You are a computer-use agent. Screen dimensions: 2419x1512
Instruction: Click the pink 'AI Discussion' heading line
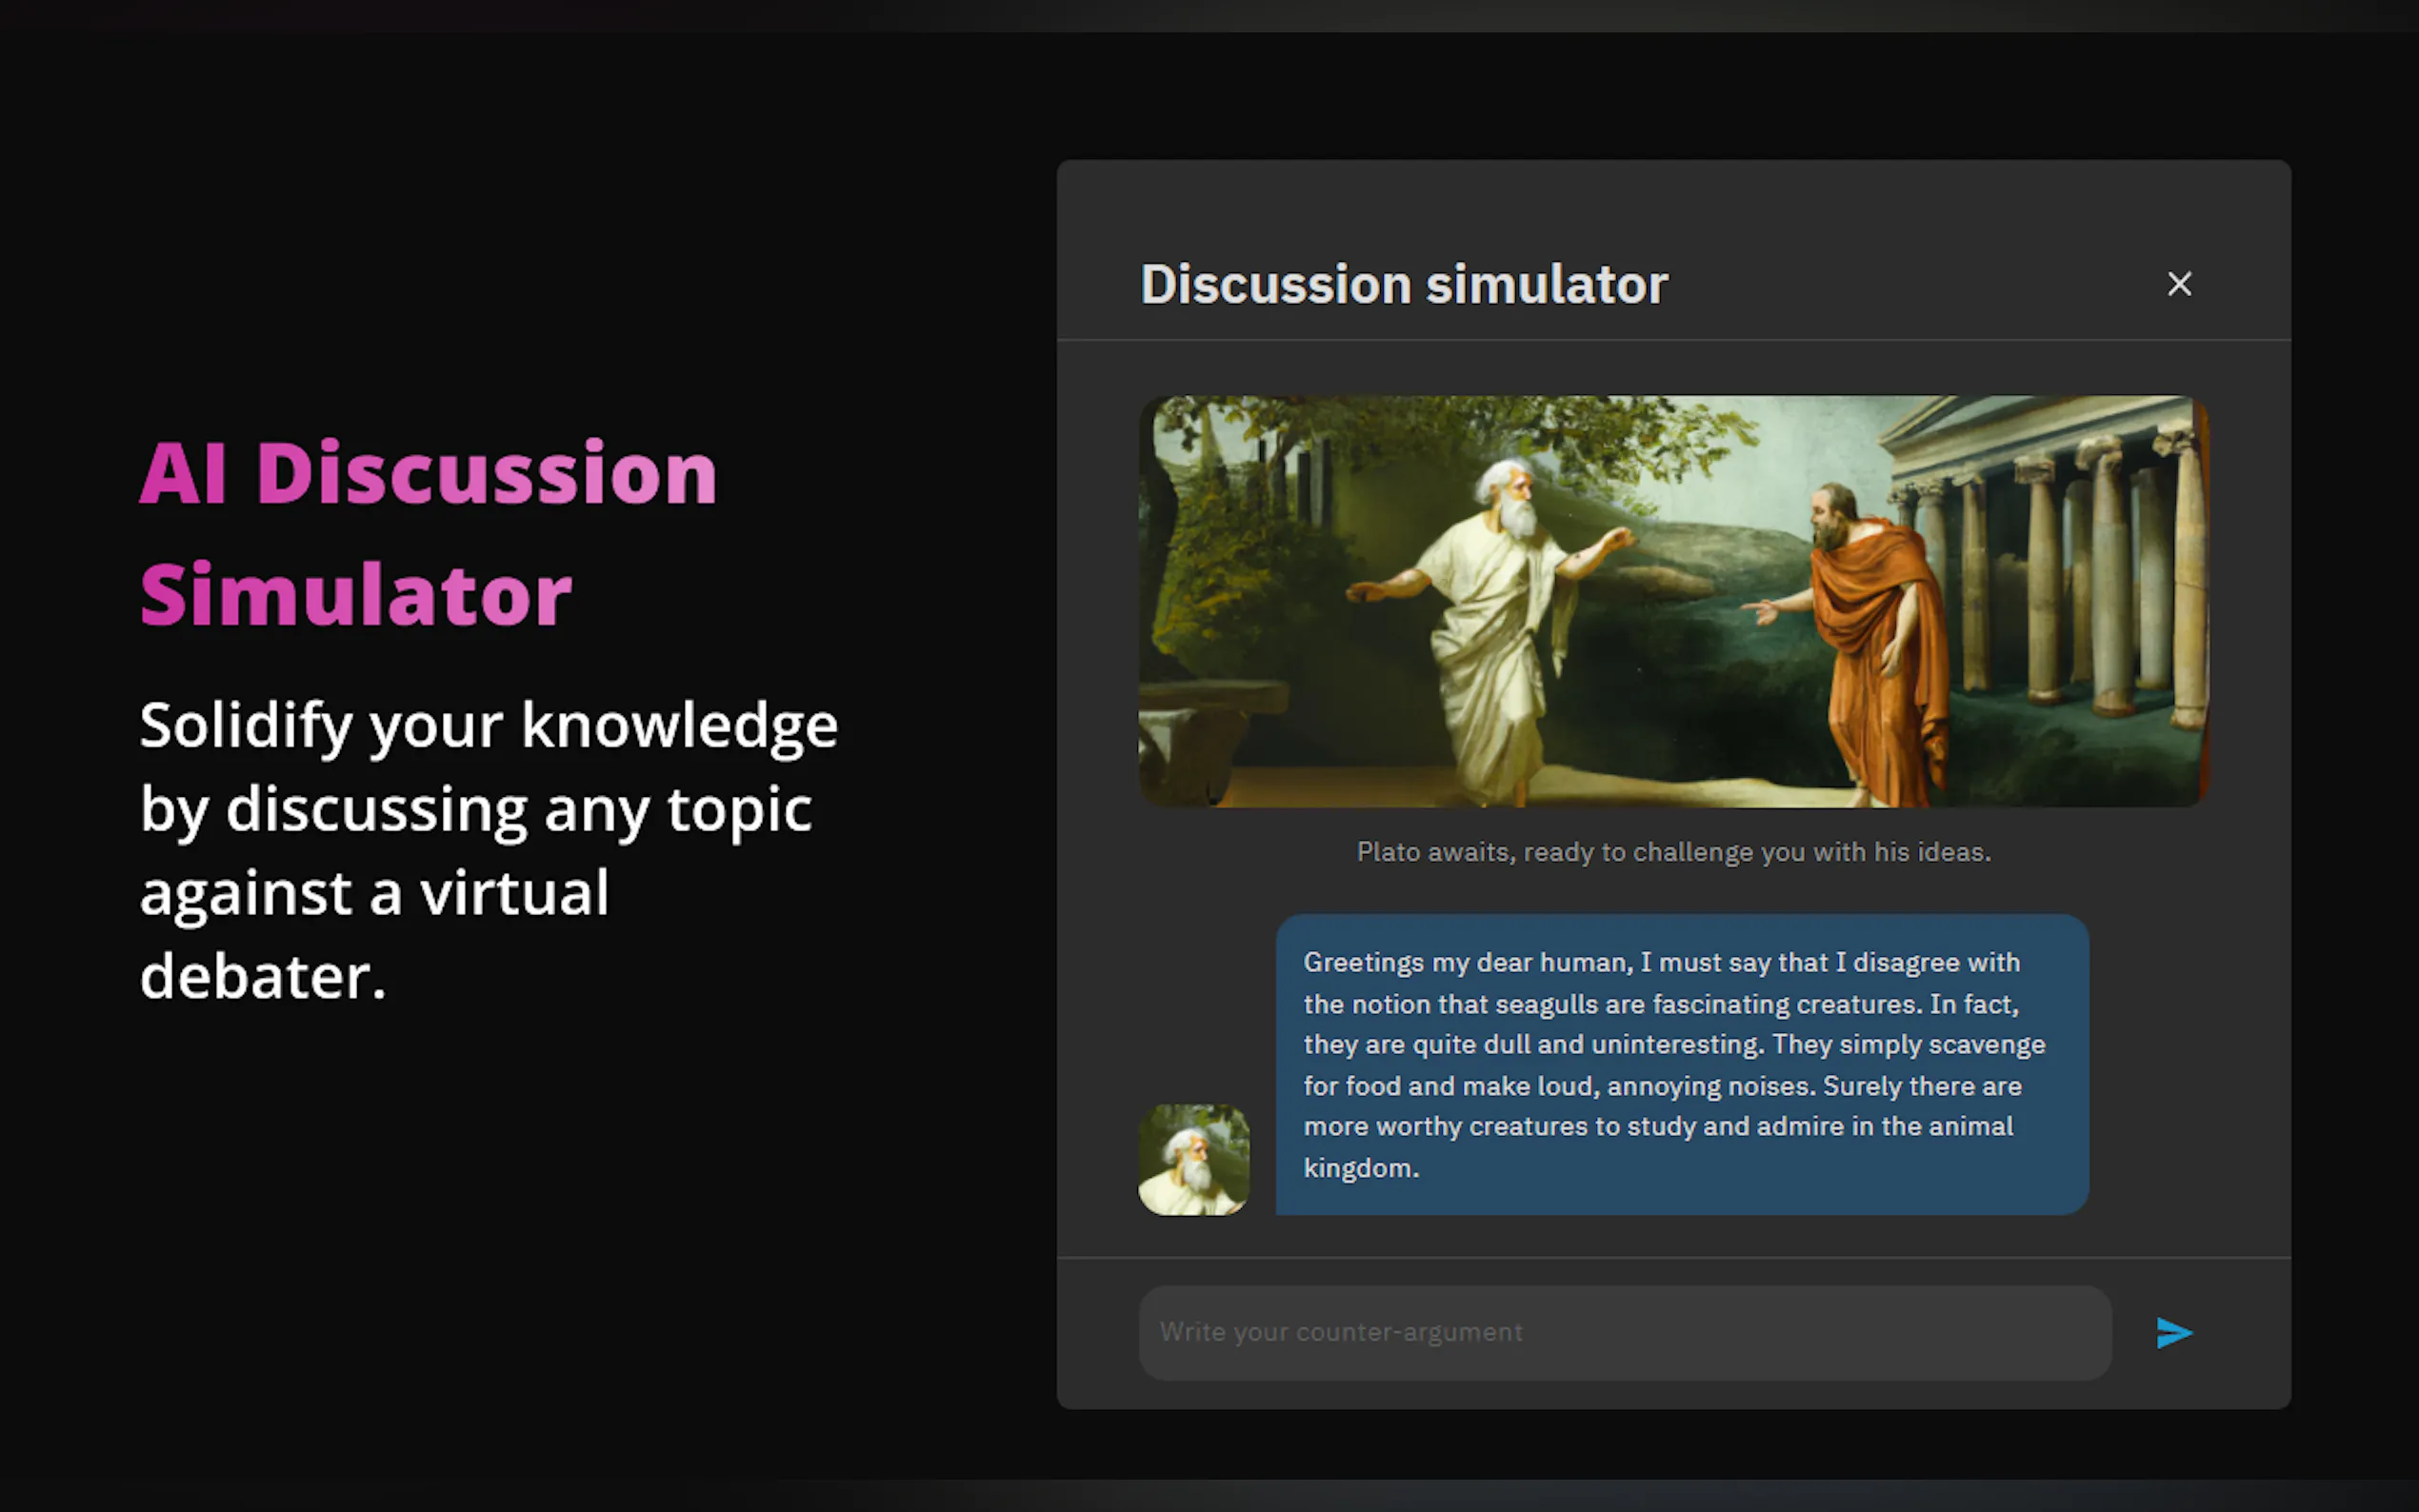tap(428, 473)
